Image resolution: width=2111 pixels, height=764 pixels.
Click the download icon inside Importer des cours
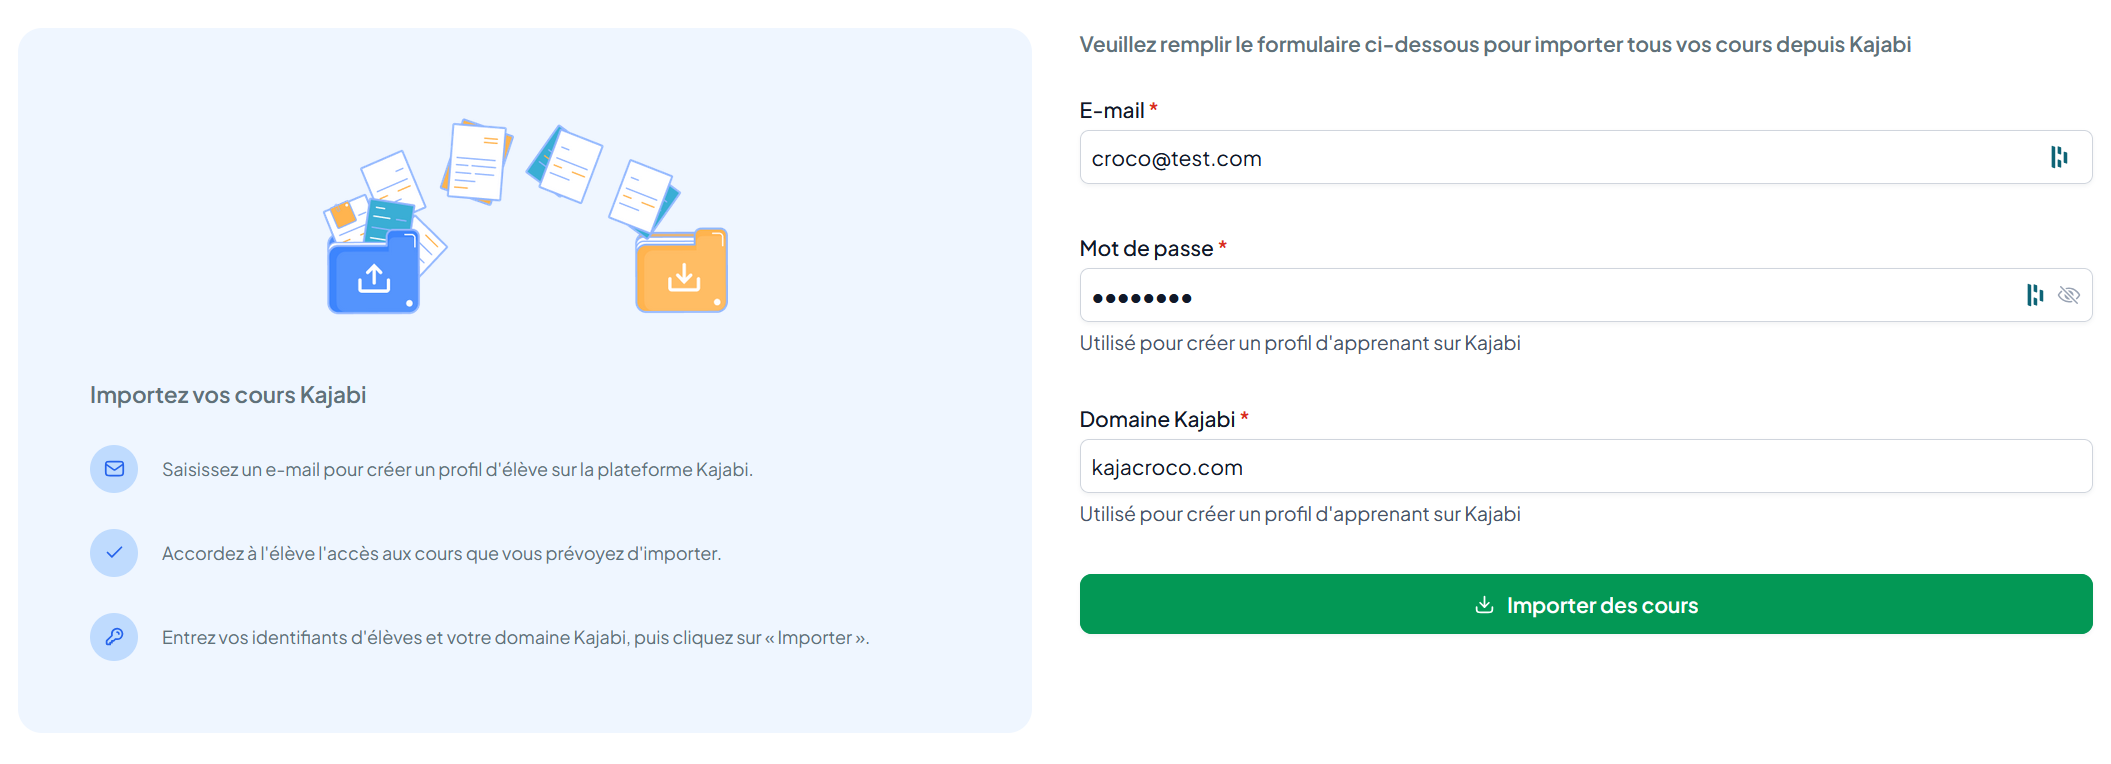[1484, 605]
